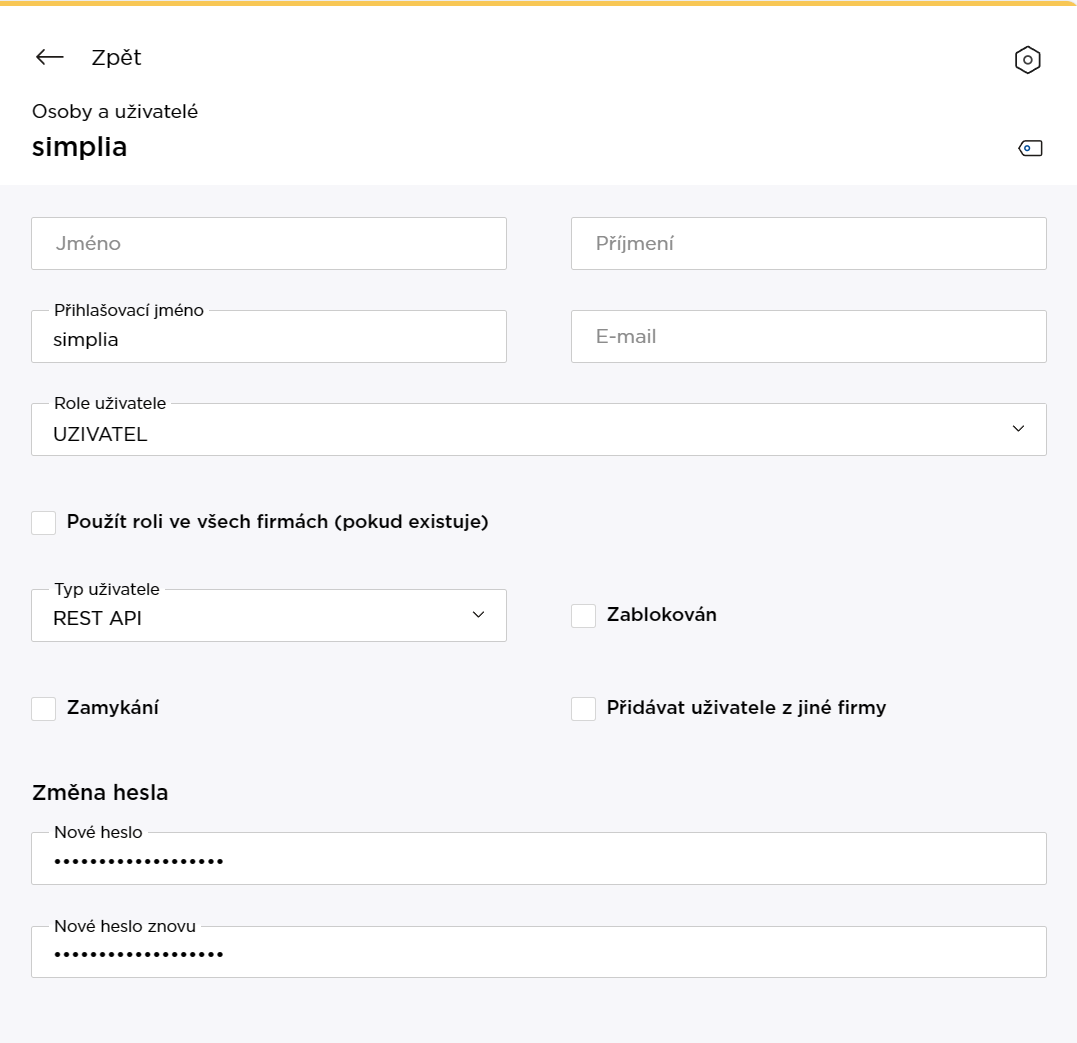Click the back arrow icon

pos(49,58)
